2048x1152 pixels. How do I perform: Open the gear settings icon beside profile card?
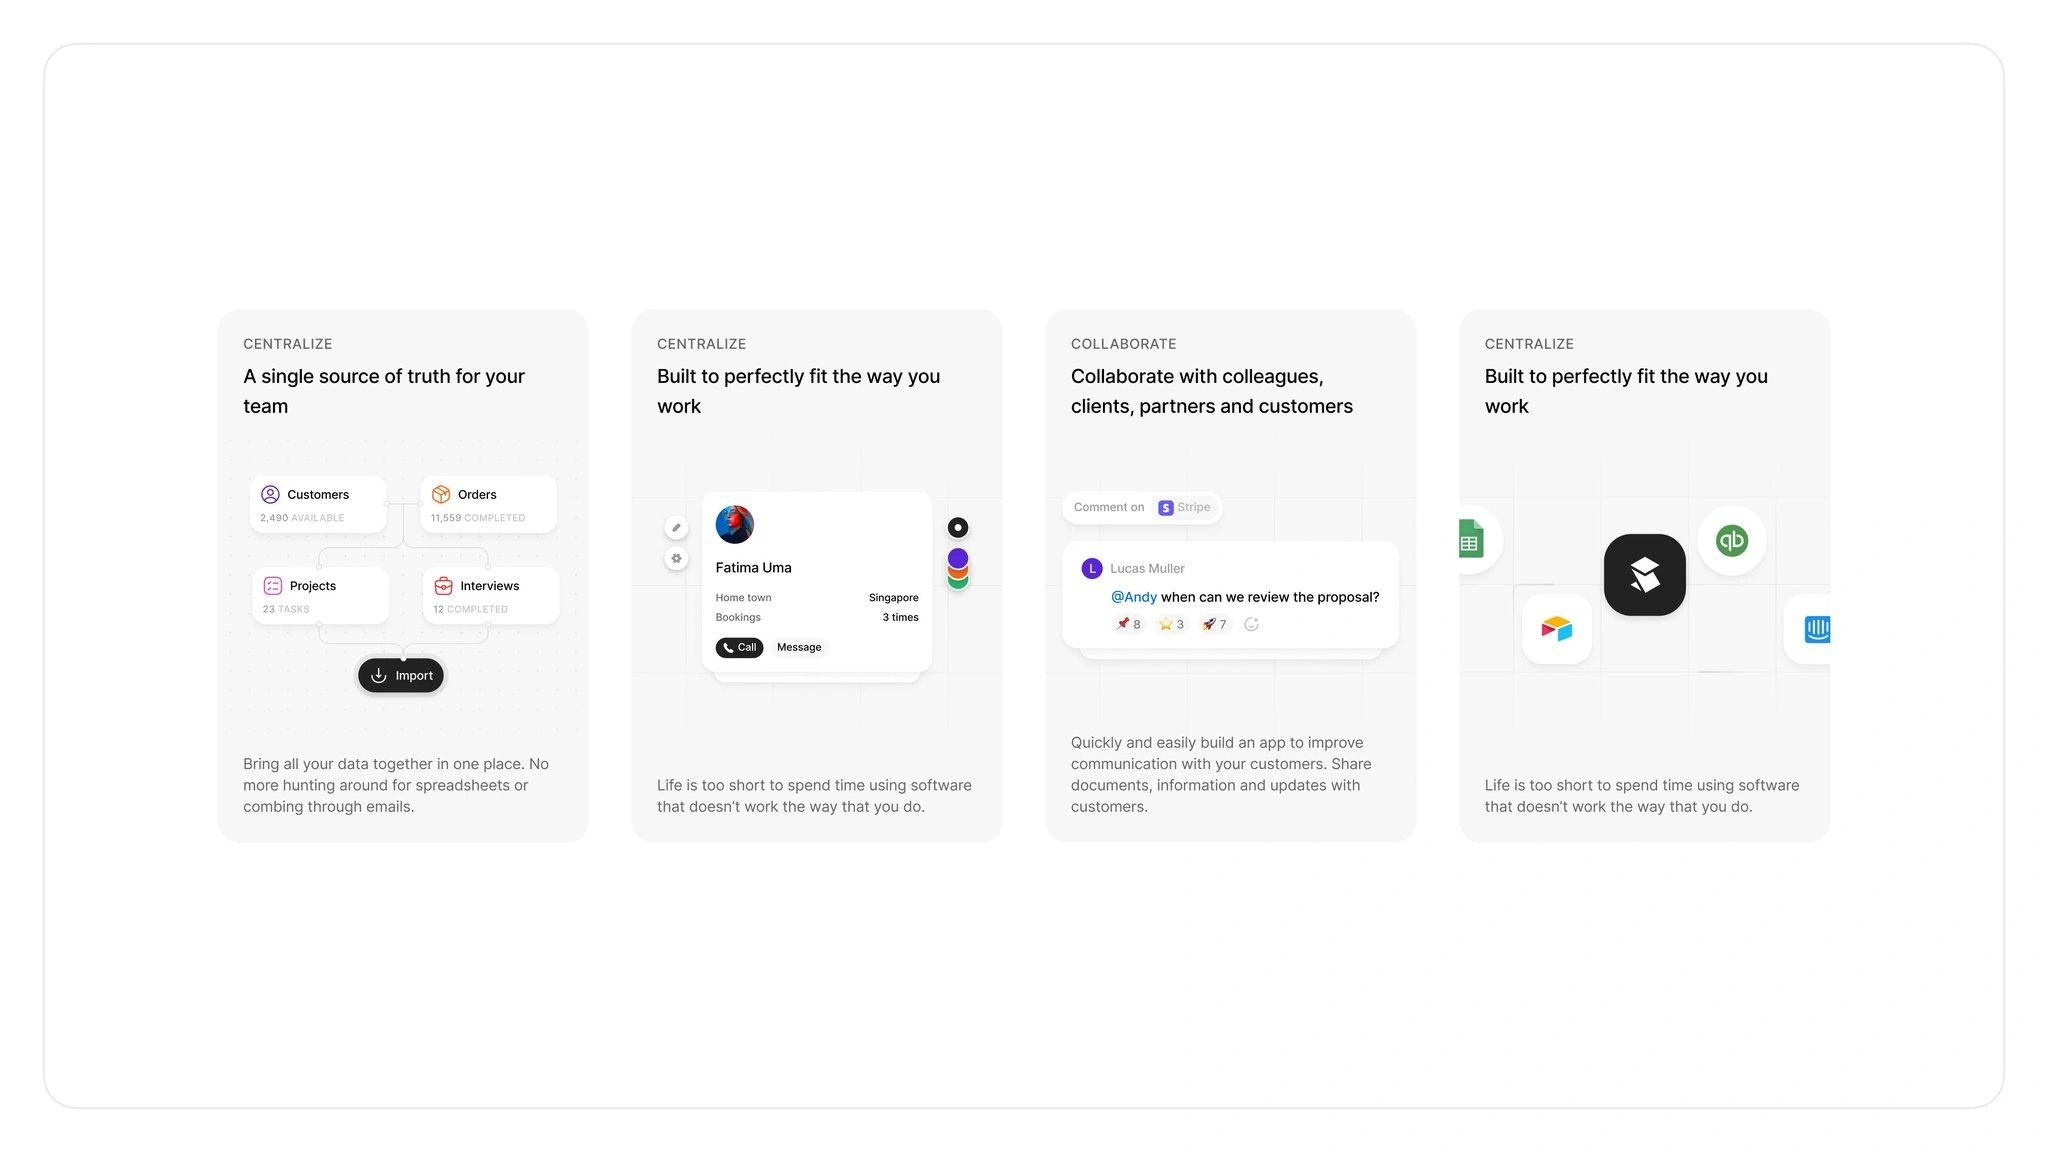(676, 559)
